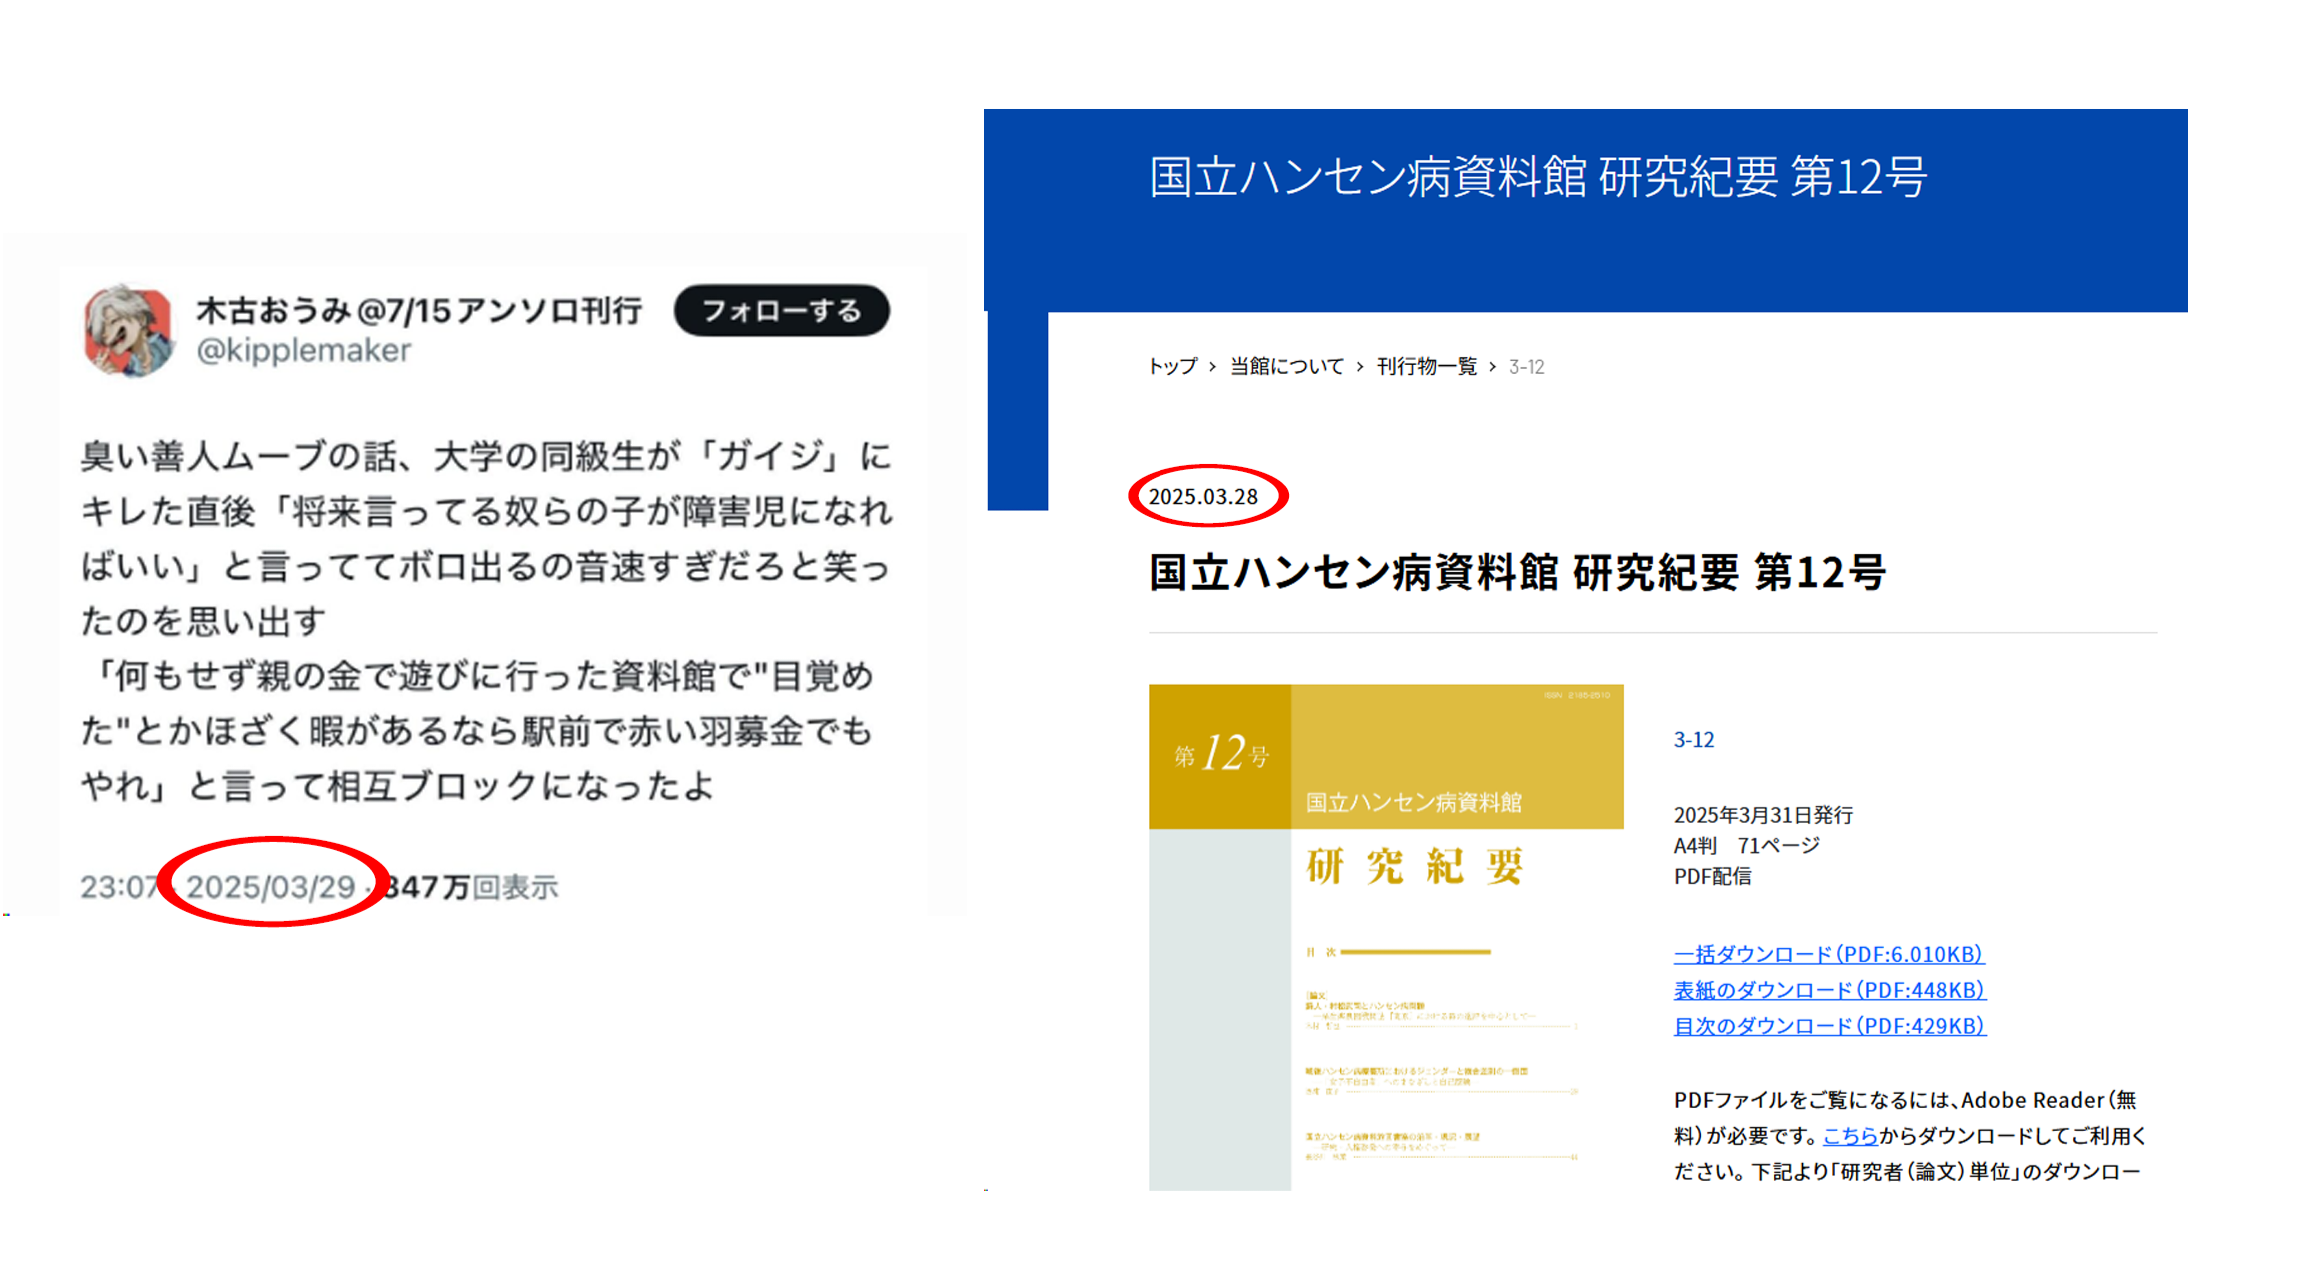The width and height of the screenshot is (2320, 1262).
Task: Click the tweet date 2025/03/29
Action: click(x=271, y=887)
